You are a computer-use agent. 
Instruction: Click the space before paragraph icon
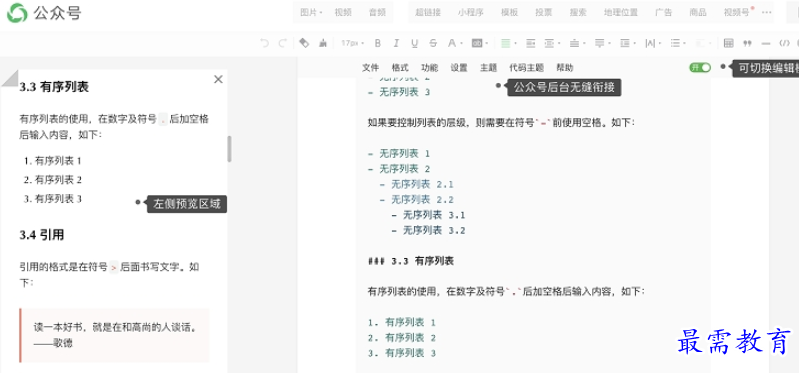click(574, 43)
